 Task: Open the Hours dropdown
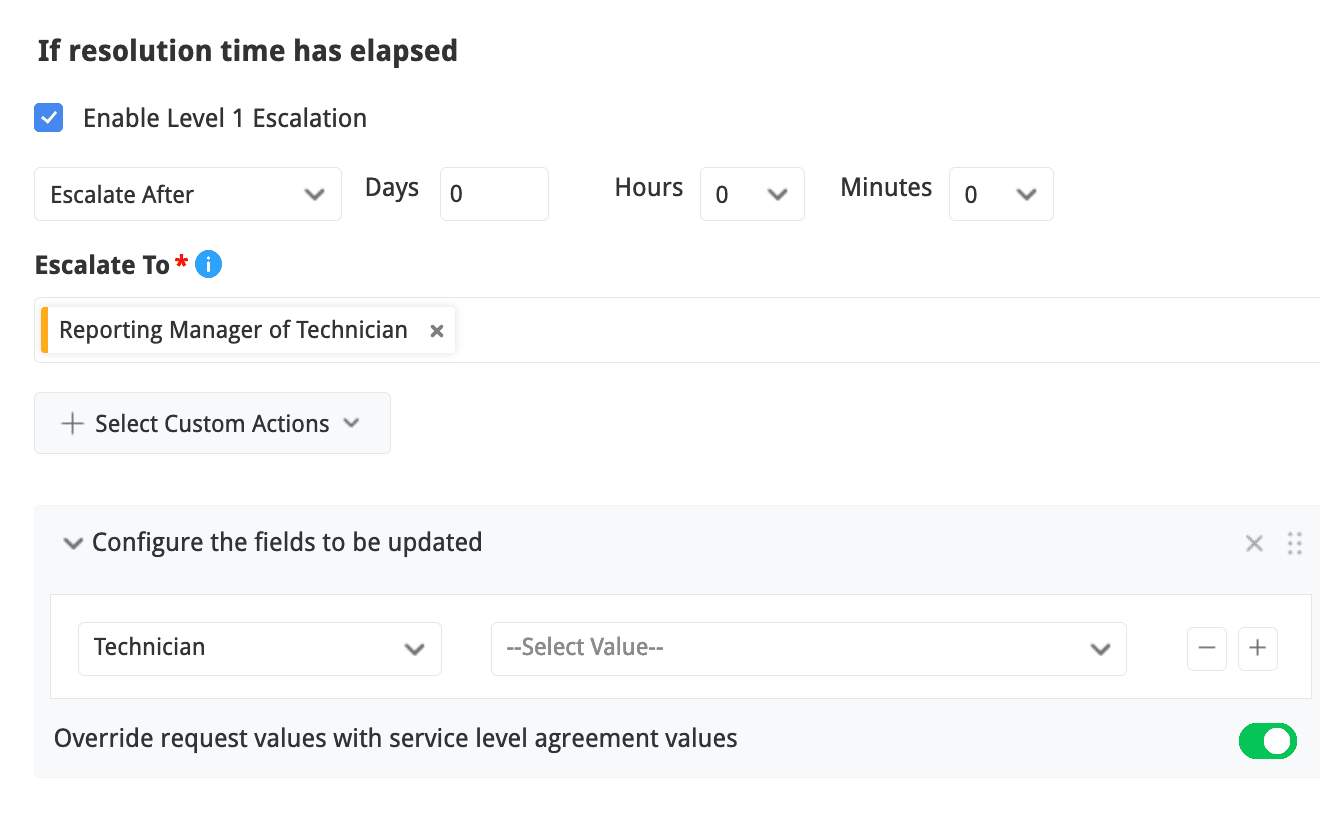click(x=752, y=194)
